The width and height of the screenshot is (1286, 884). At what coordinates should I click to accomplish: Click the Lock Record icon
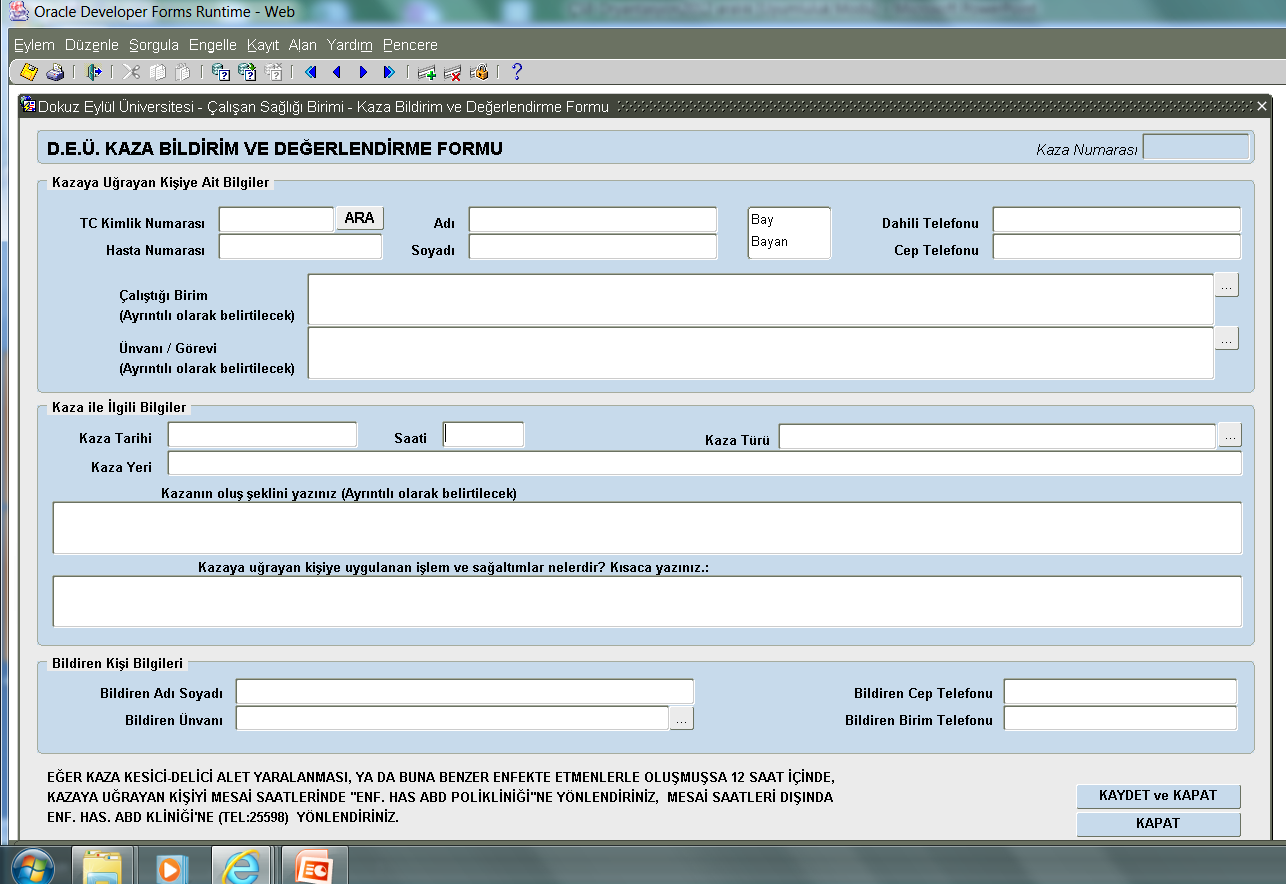point(479,72)
